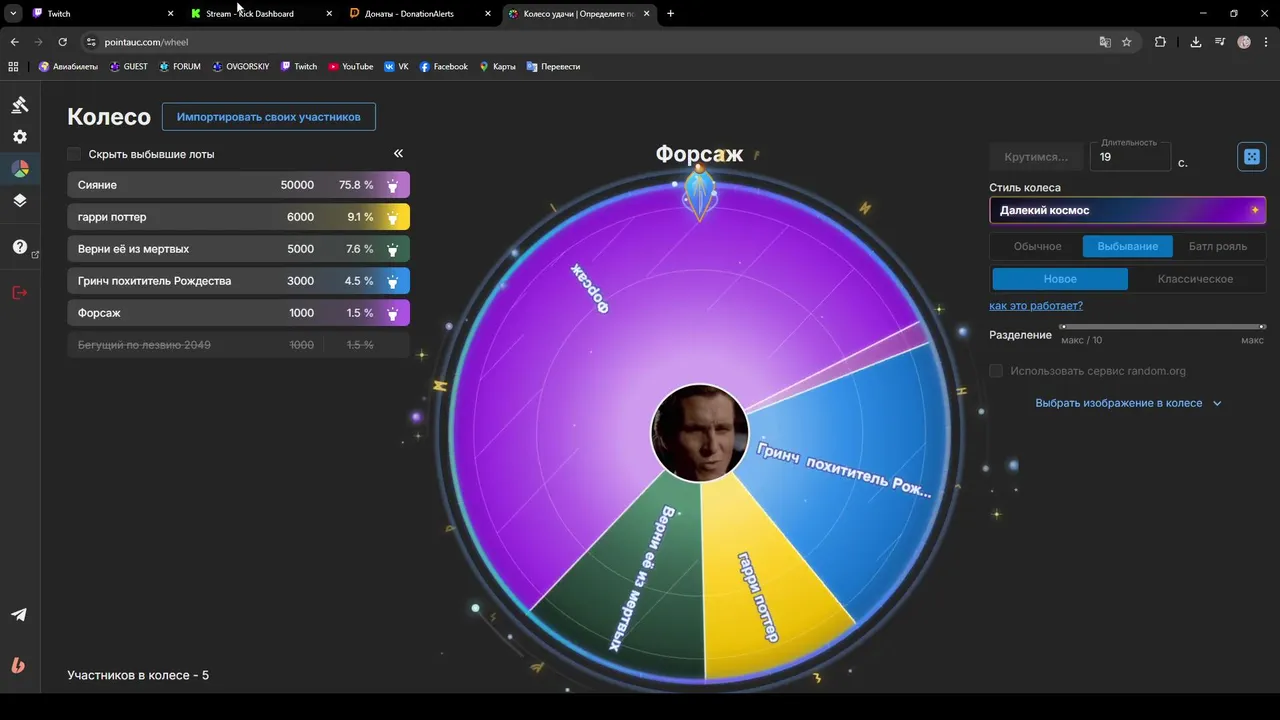
Task: Open the VK bookmark
Action: 397,67
